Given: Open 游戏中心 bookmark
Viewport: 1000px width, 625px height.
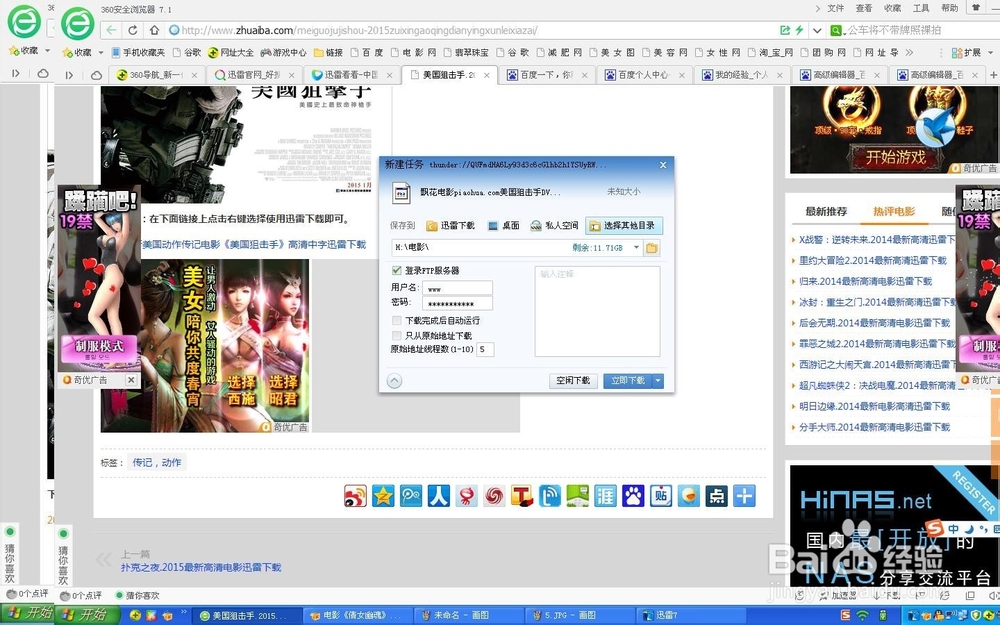Looking at the screenshot, I should coord(283,52).
